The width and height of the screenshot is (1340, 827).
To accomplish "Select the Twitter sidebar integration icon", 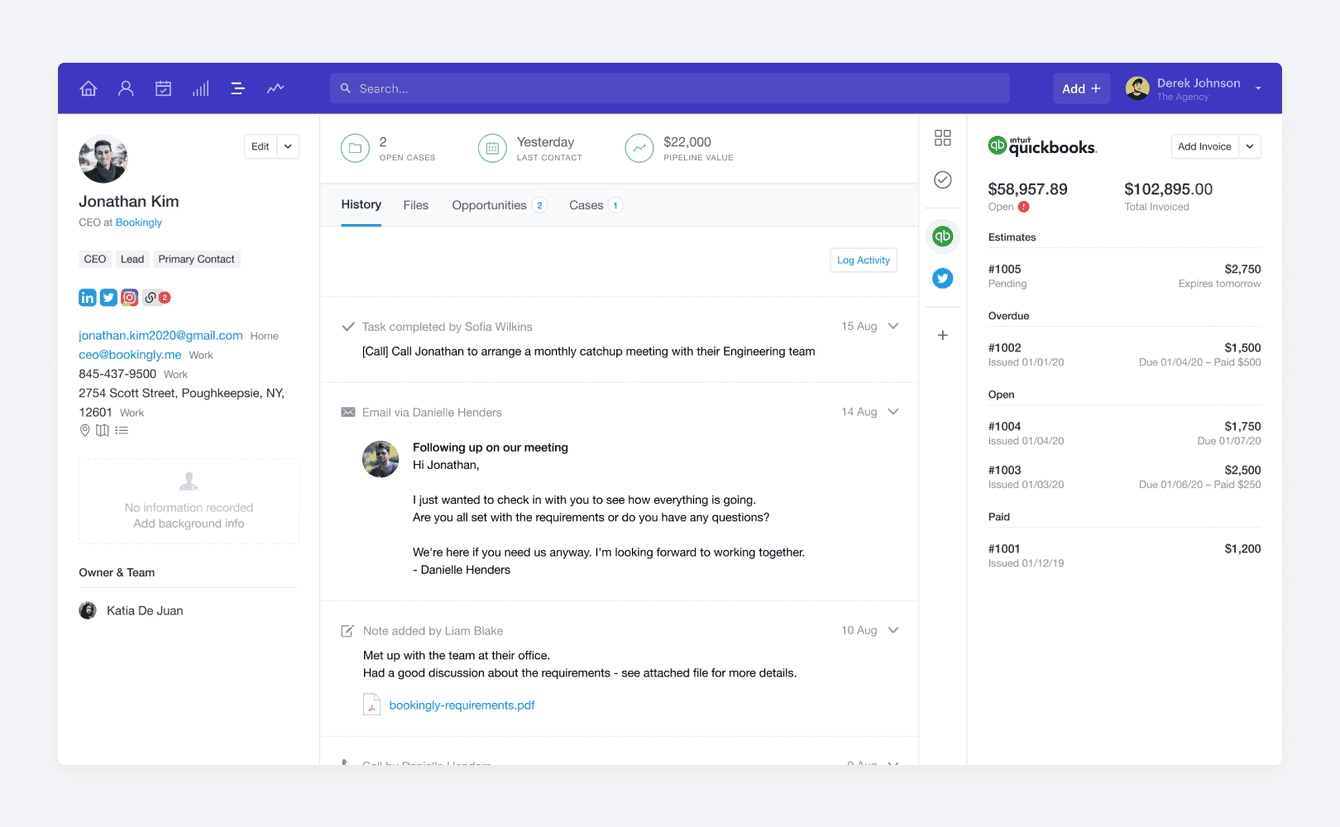I will tap(942, 278).
